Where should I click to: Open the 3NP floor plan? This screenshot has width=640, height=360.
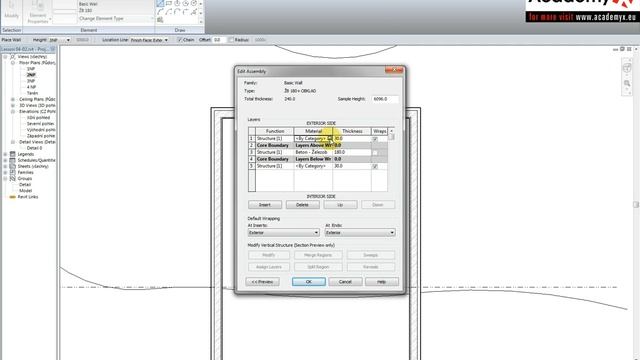tap(31, 81)
